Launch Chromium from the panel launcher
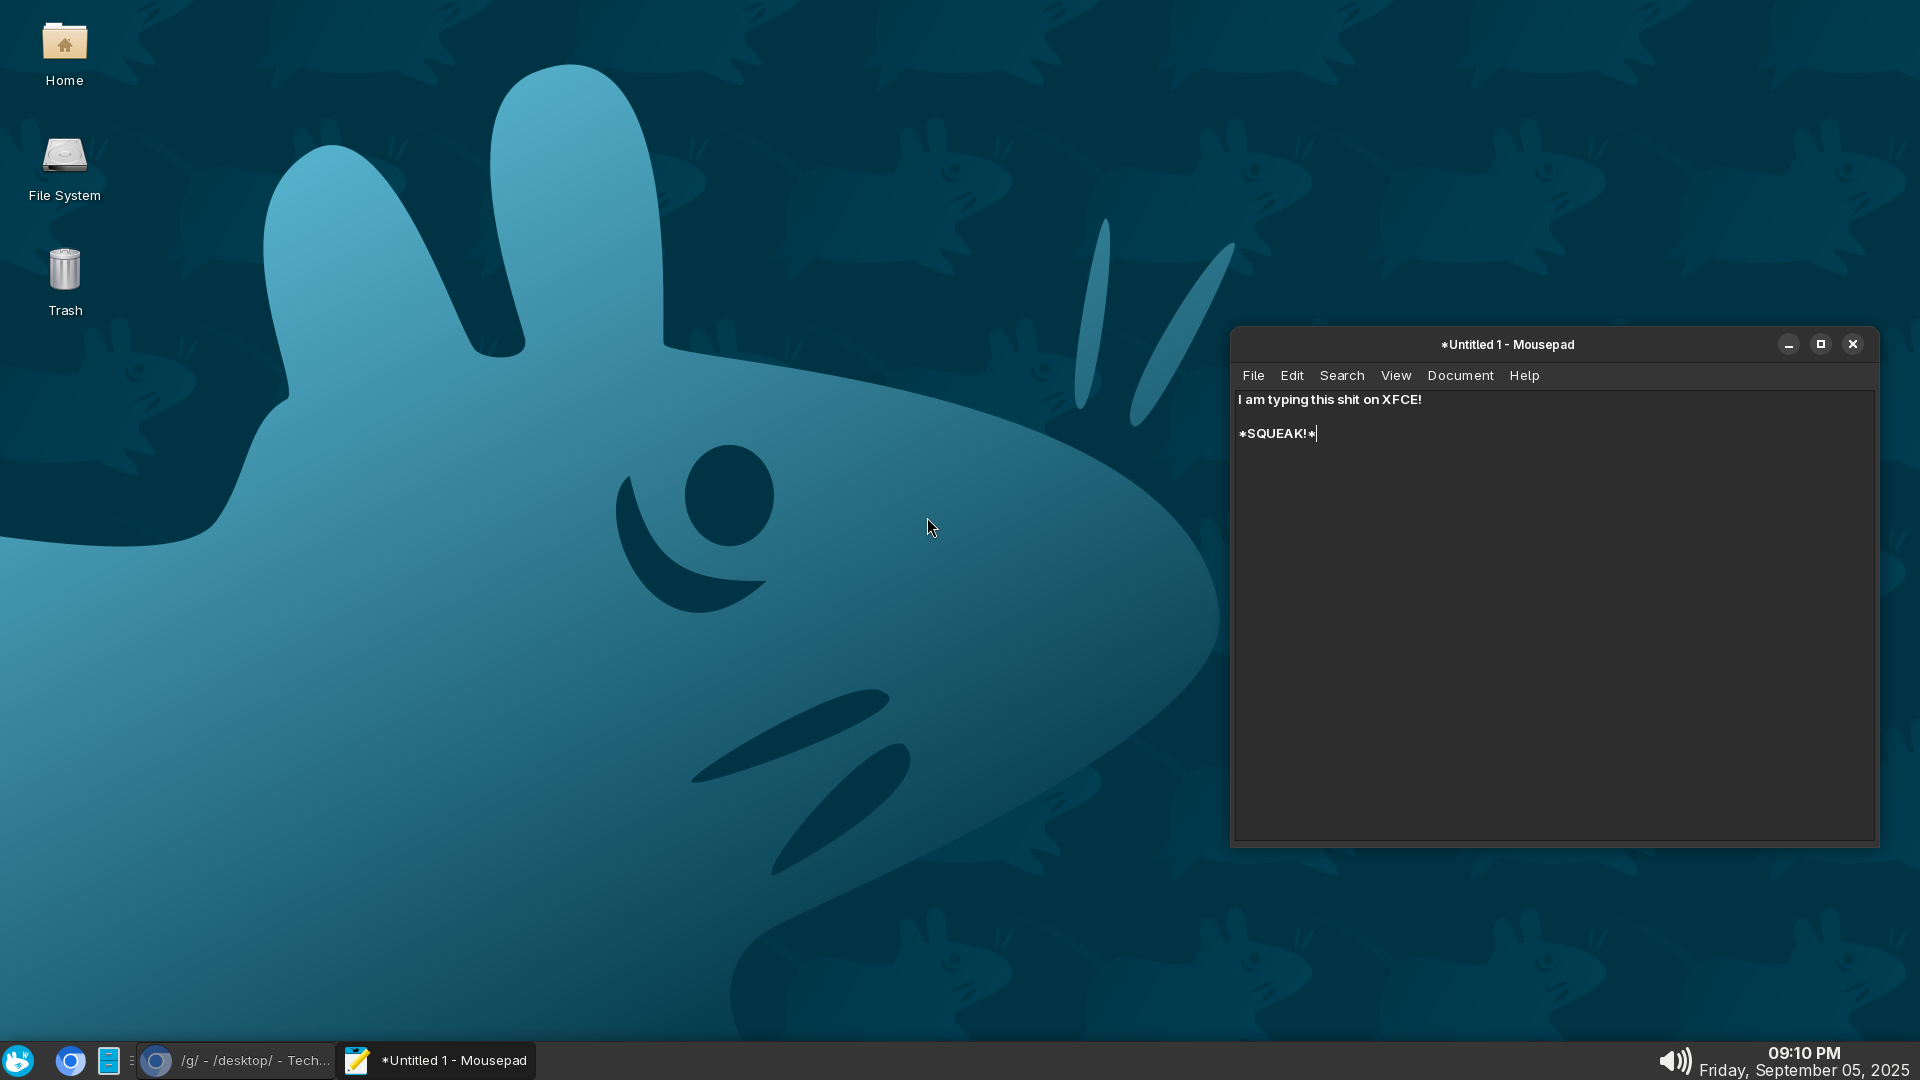This screenshot has width=1920, height=1080. click(x=70, y=1061)
